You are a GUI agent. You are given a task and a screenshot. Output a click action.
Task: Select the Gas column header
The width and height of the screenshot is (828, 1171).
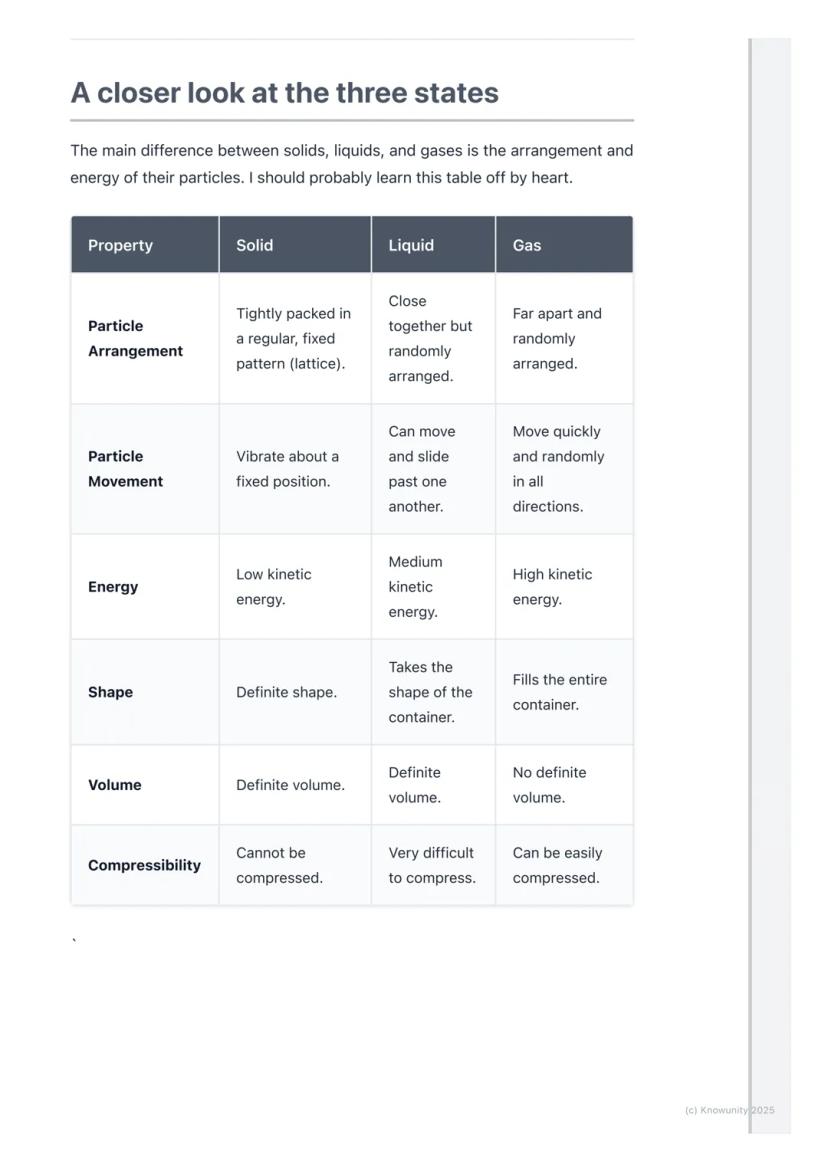pos(527,245)
